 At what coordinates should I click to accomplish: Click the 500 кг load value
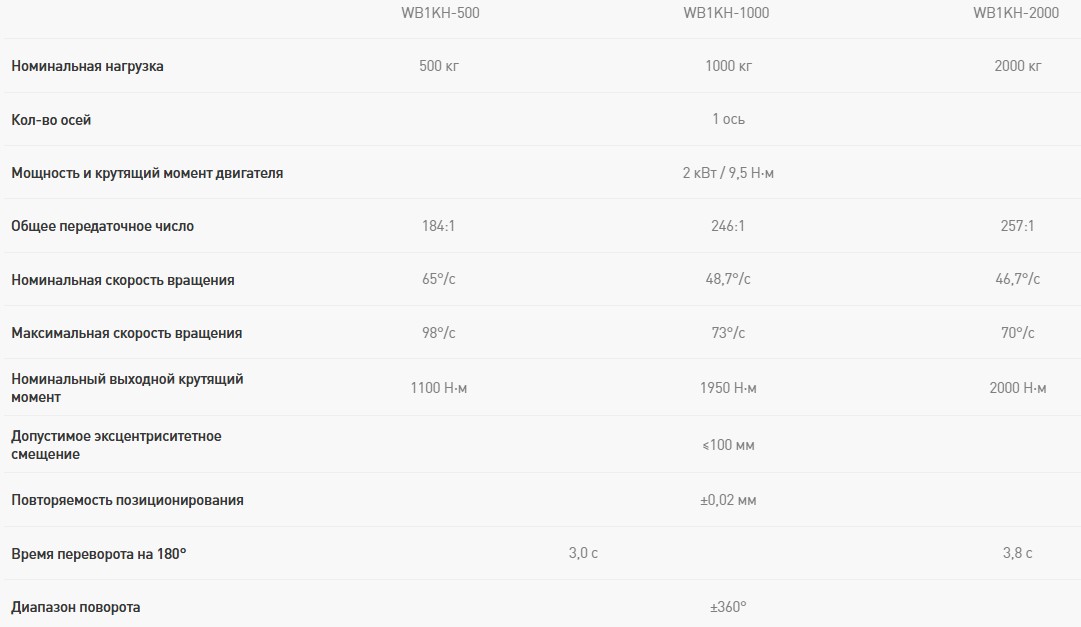coord(439,66)
